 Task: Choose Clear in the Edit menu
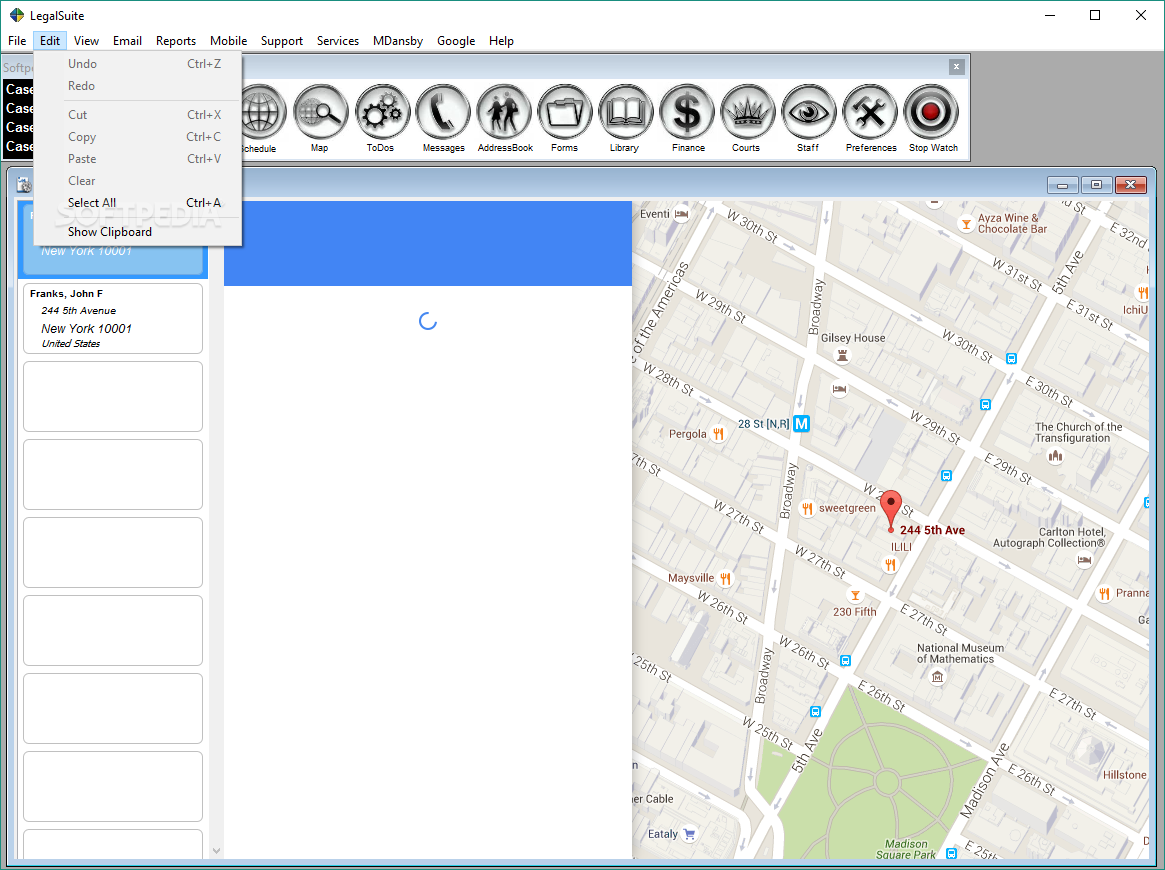[137, 181]
